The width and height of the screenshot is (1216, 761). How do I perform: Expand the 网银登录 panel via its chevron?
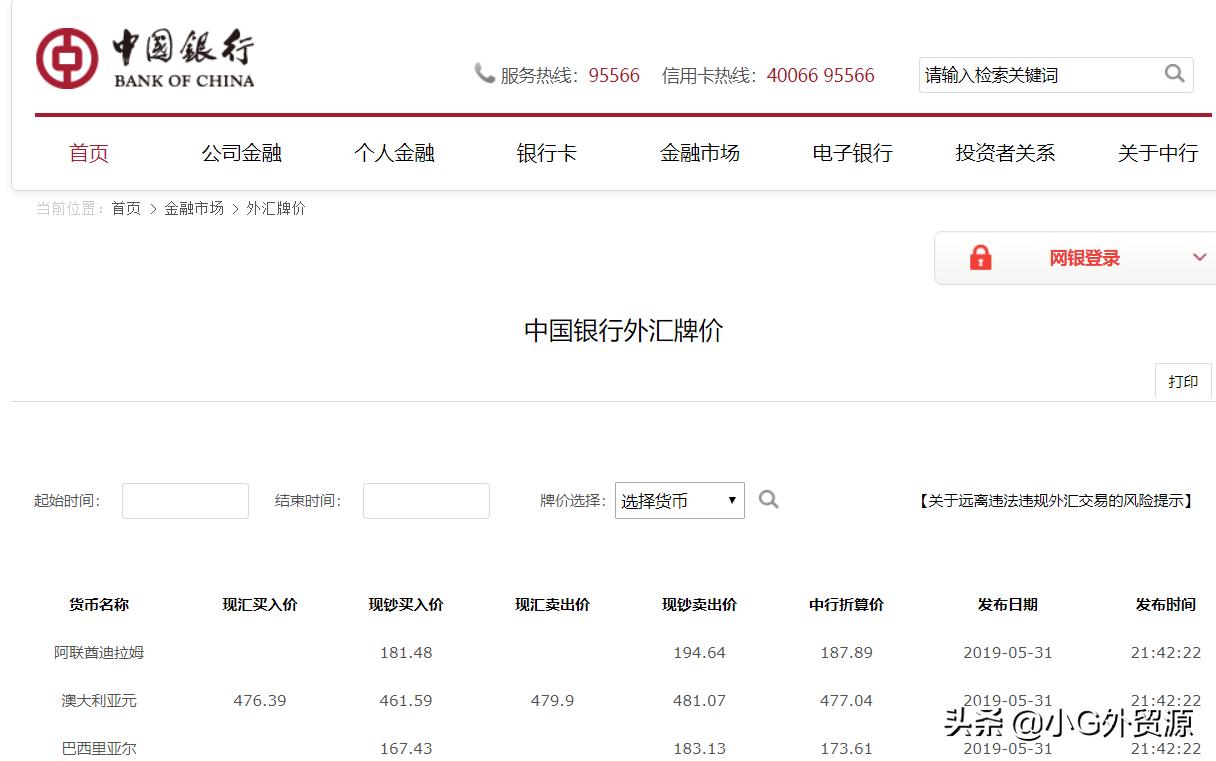coord(1199,257)
